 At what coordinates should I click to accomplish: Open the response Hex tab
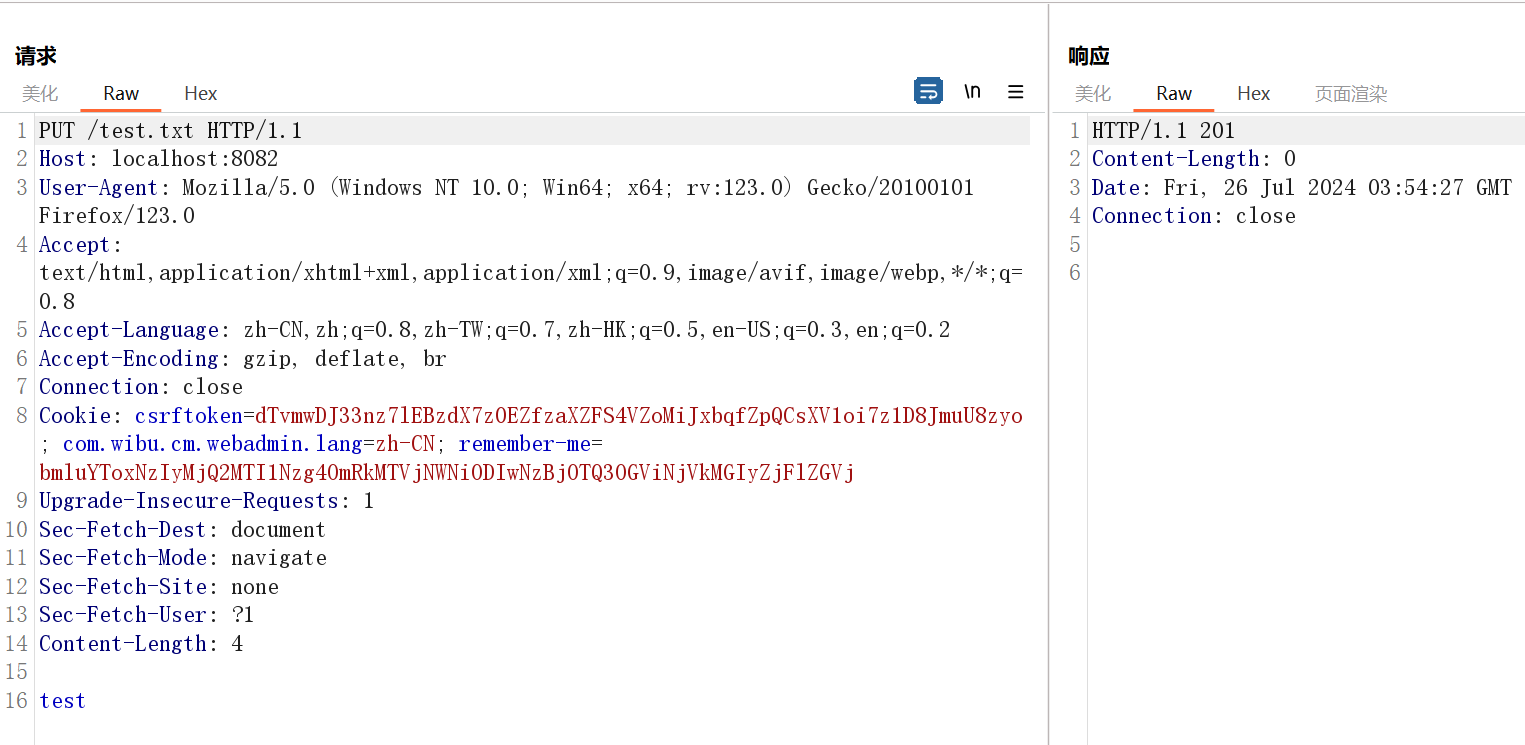point(1254,93)
